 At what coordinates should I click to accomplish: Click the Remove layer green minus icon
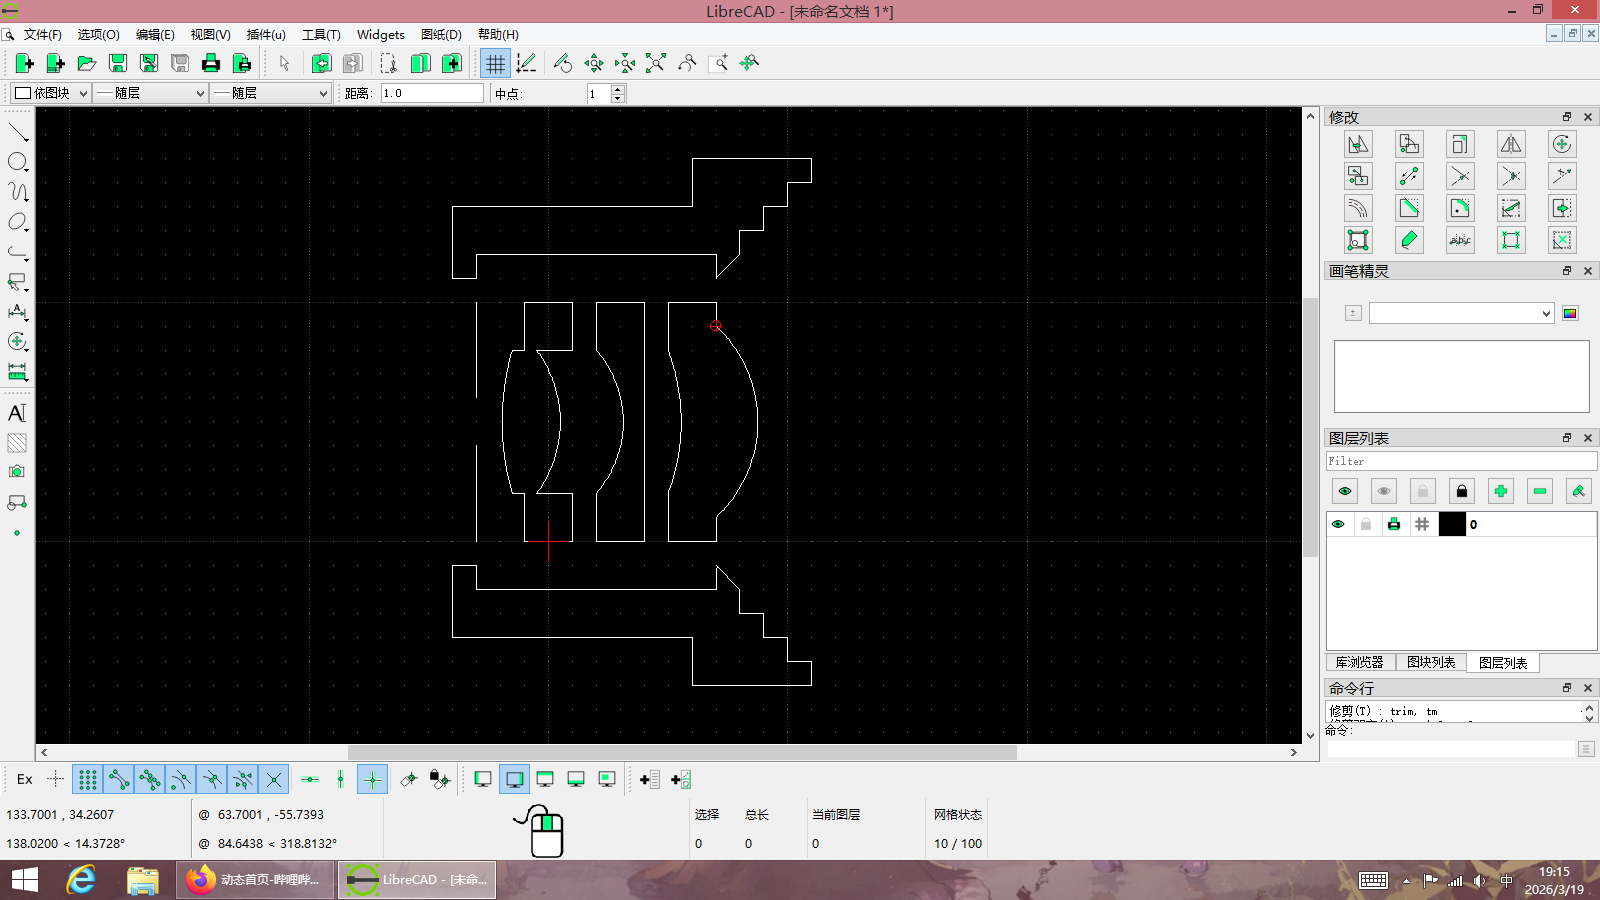pos(1540,491)
